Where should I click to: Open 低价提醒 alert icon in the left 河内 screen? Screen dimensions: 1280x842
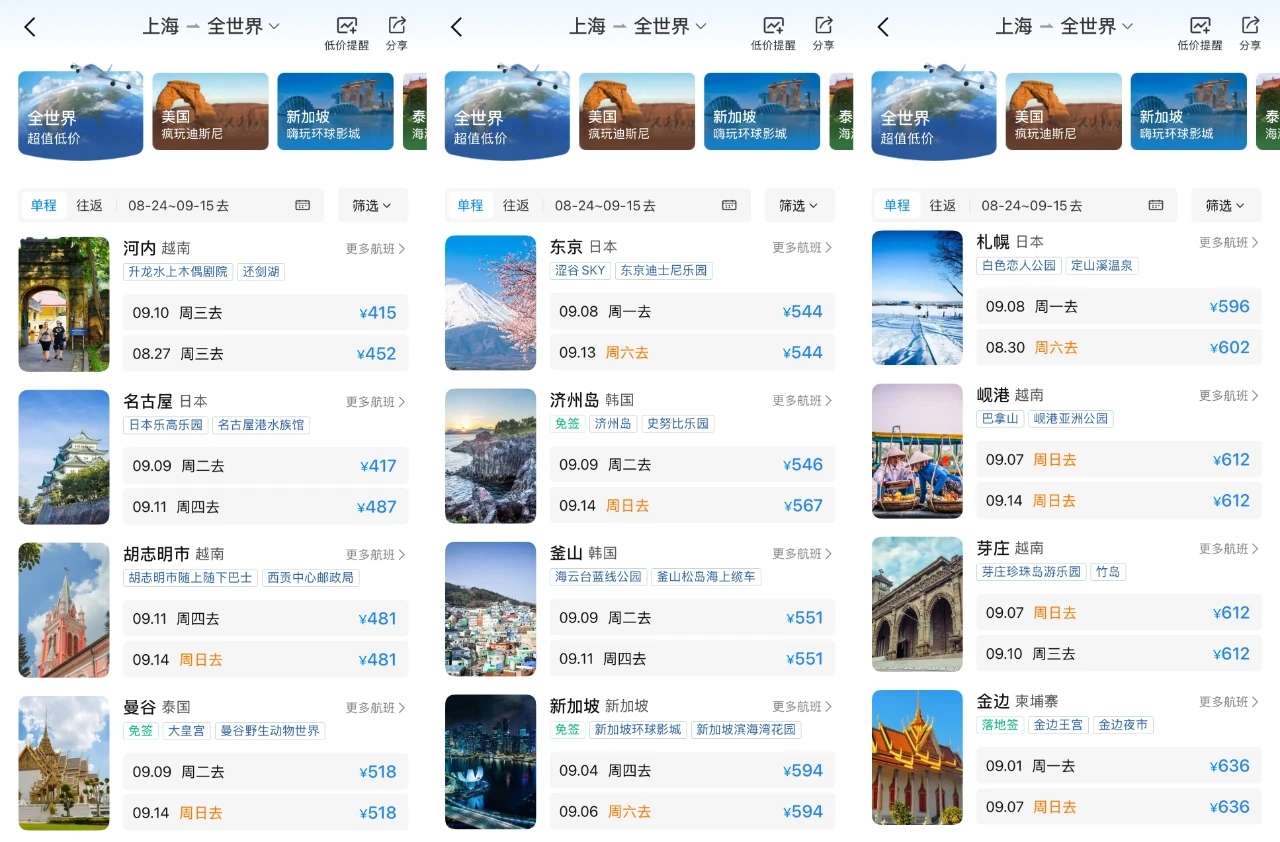click(x=346, y=33)
